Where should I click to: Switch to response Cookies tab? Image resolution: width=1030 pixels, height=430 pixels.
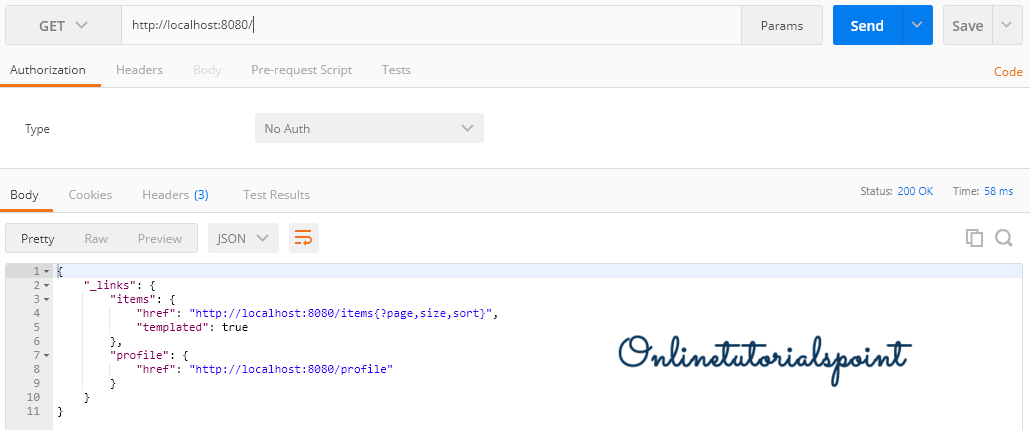[x=90, y=195]
